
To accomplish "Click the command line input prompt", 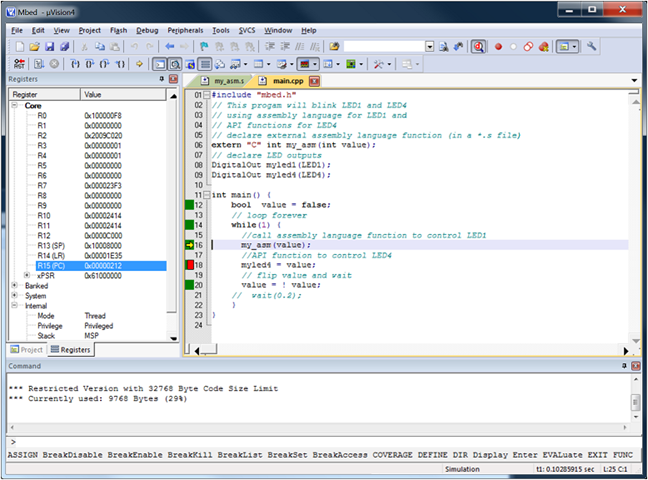I will pyautogui.click(x=322, y=442).
